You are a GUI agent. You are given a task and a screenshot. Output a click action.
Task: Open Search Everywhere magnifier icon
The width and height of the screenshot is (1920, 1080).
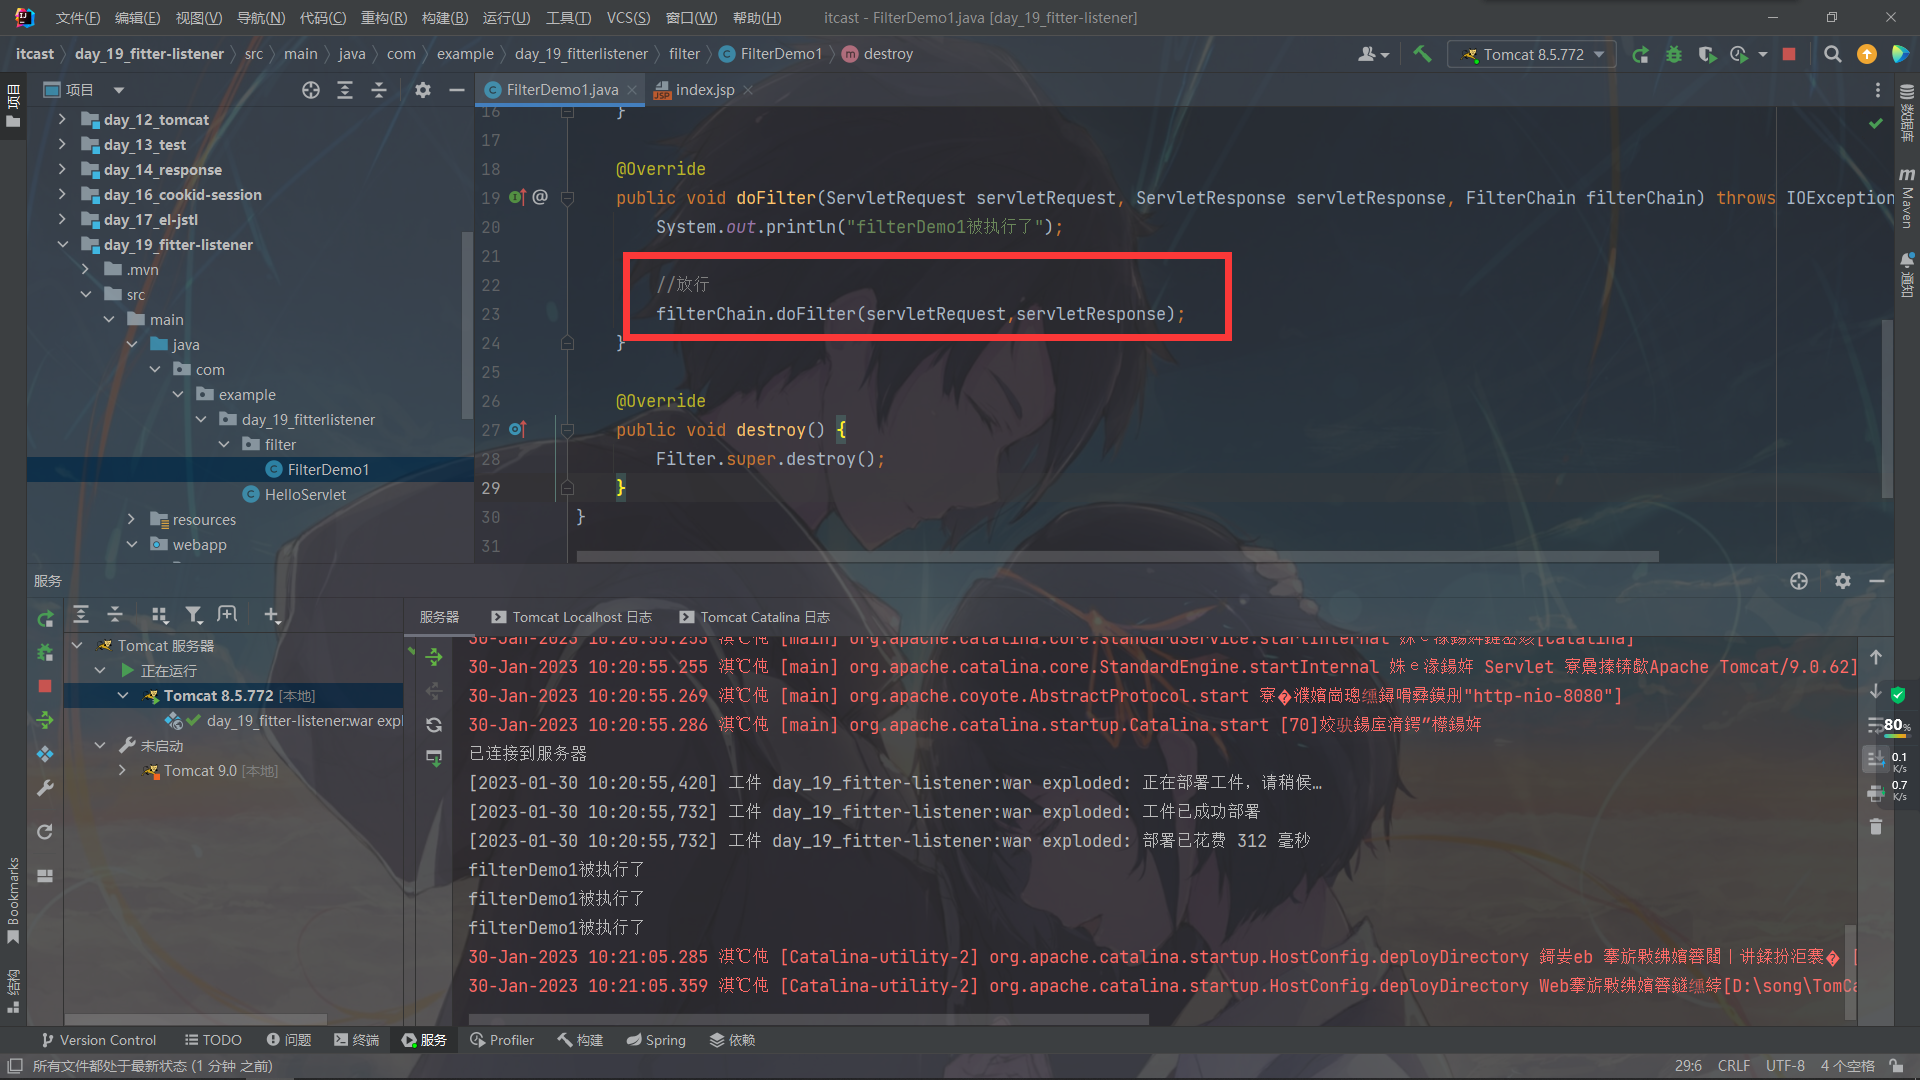1832,54
